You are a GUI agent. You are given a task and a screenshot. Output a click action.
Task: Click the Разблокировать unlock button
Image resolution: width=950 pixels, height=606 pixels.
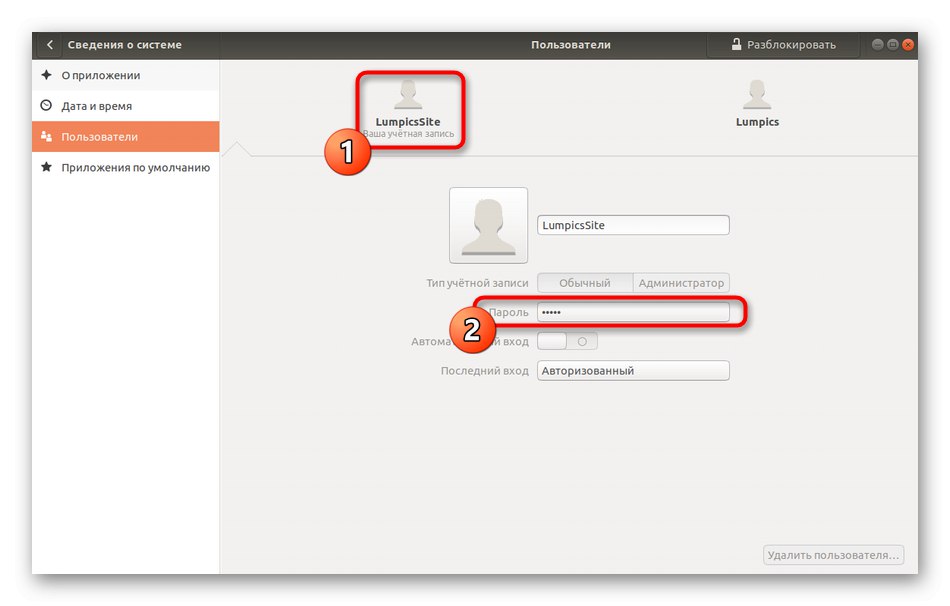click(x=783, y=45)
